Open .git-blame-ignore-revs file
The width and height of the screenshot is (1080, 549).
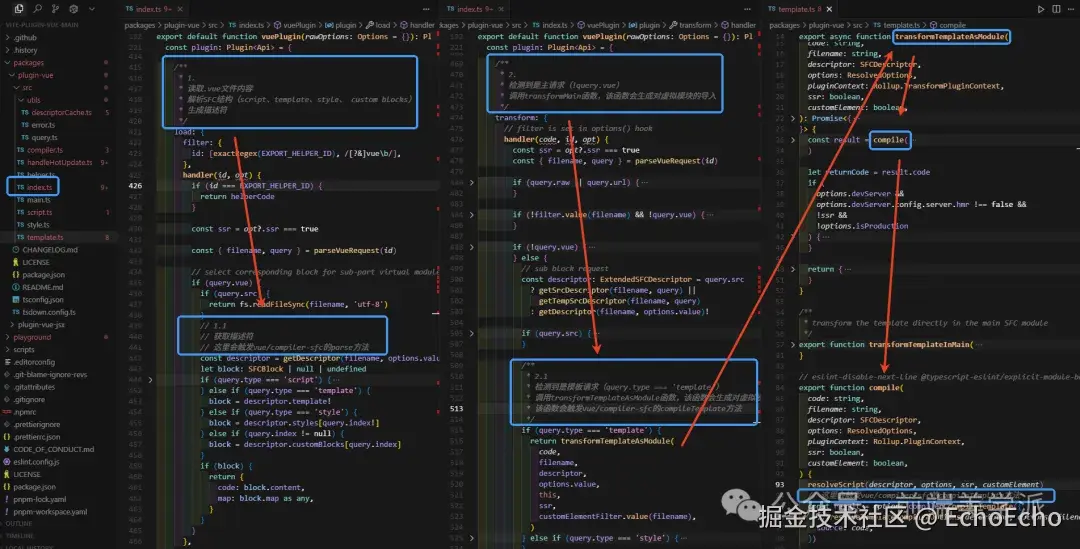coord(50,374)
